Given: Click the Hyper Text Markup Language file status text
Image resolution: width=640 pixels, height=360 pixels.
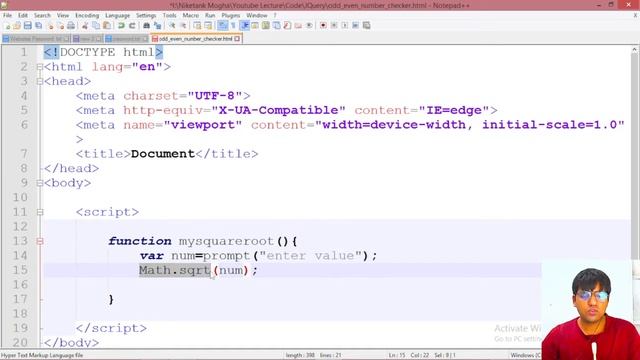Looking at the screenshot, I should [42, 356].
